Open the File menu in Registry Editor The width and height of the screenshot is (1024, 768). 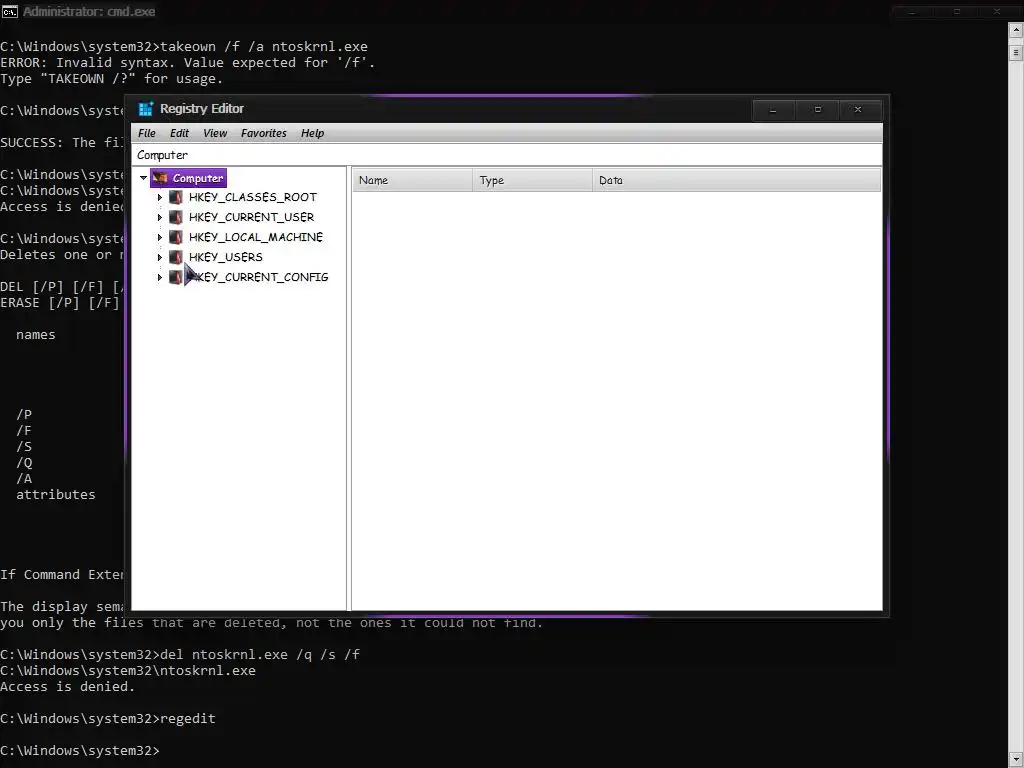pyautogui.click(x=146, y=133)
